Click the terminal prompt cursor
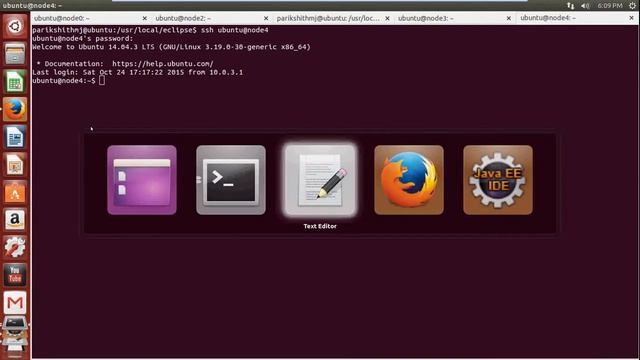 click(102, 81)
